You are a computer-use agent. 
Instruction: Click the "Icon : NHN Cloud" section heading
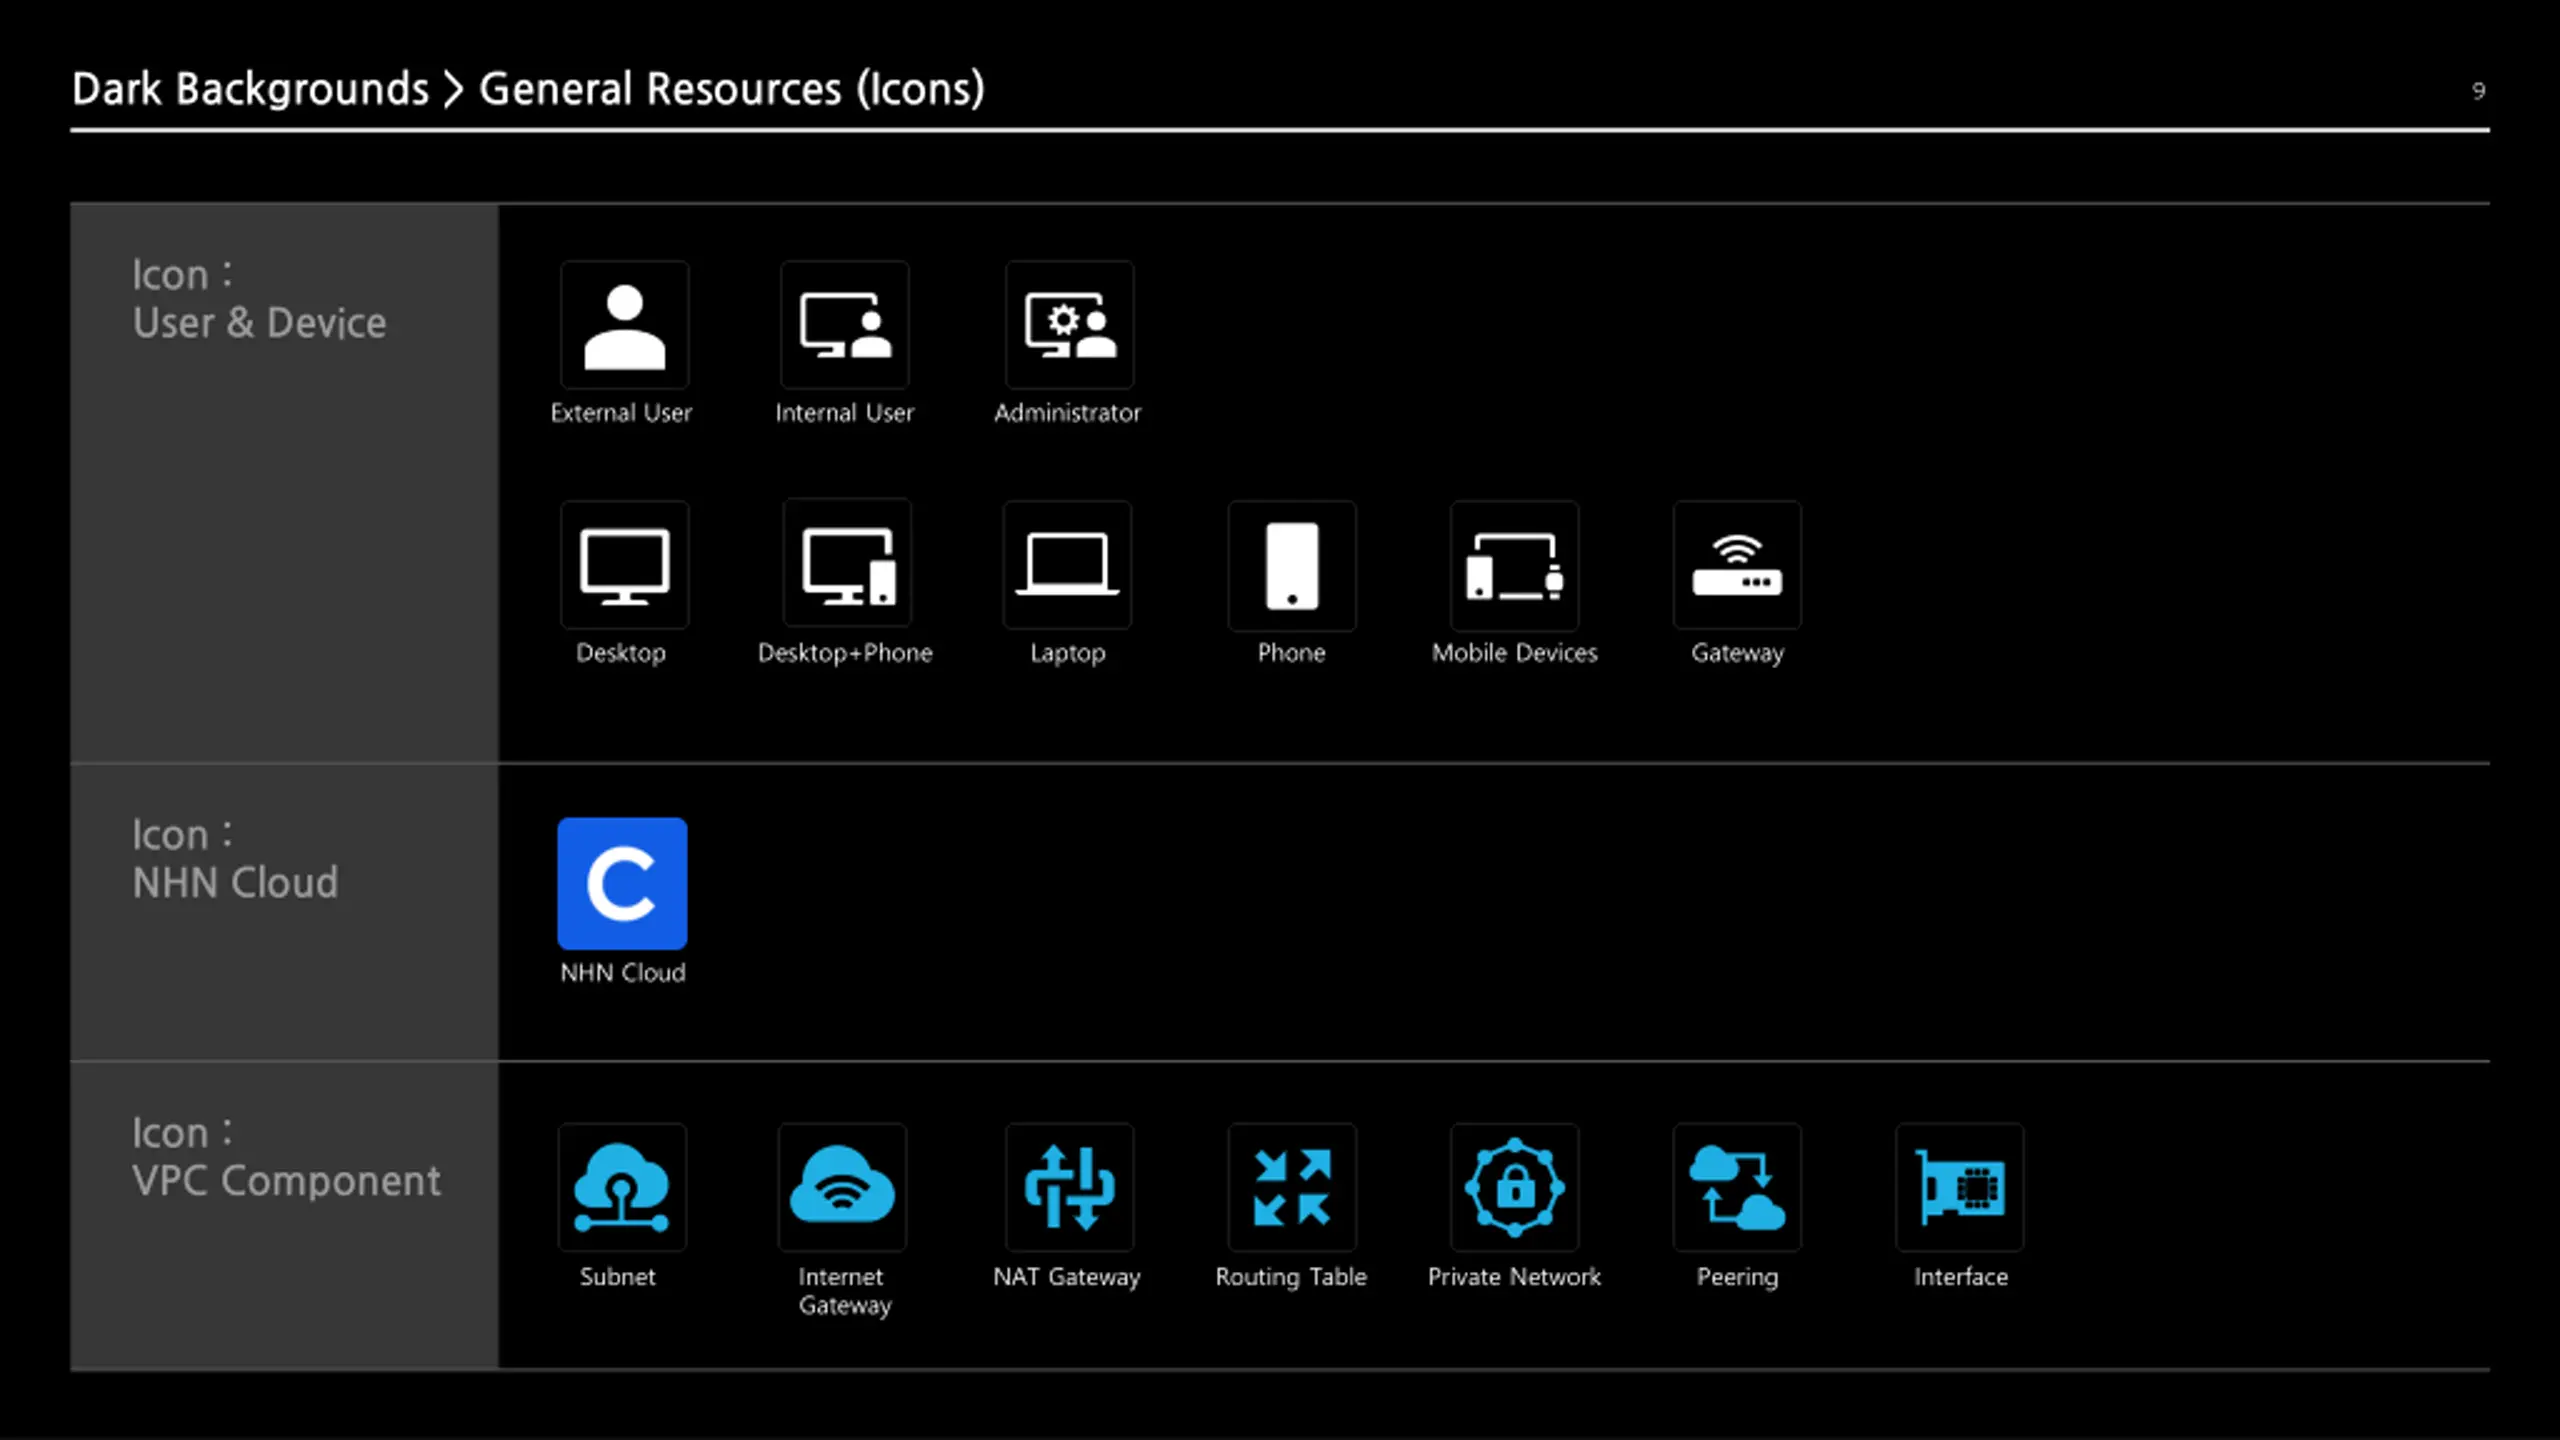(x=235, y=859)
